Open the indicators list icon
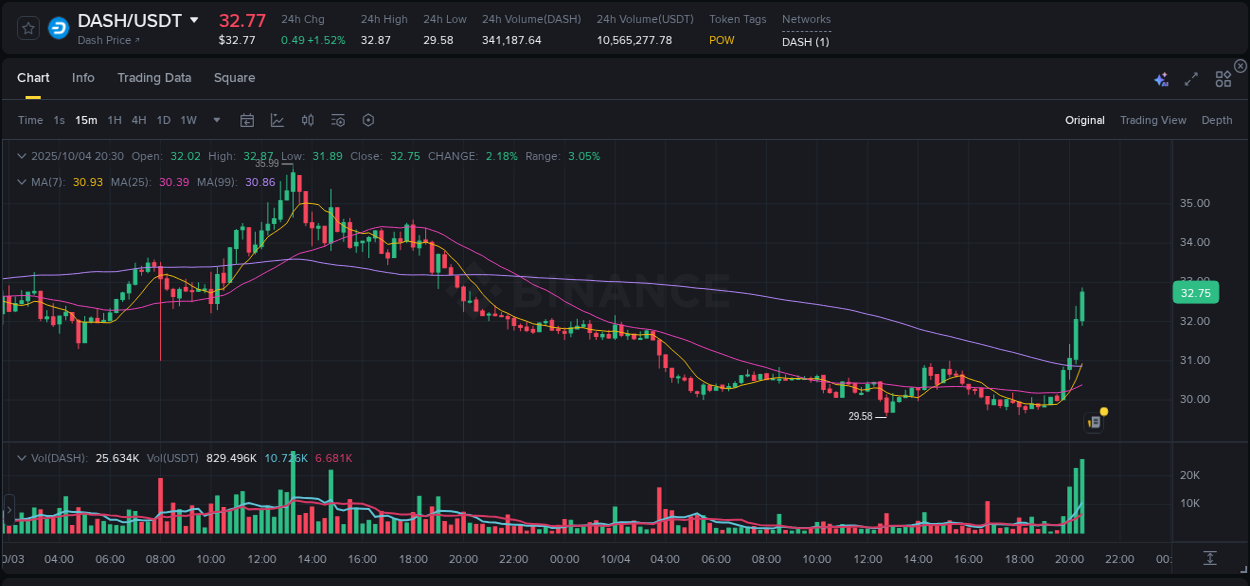1250x586 pixels. tap(337, 119)
